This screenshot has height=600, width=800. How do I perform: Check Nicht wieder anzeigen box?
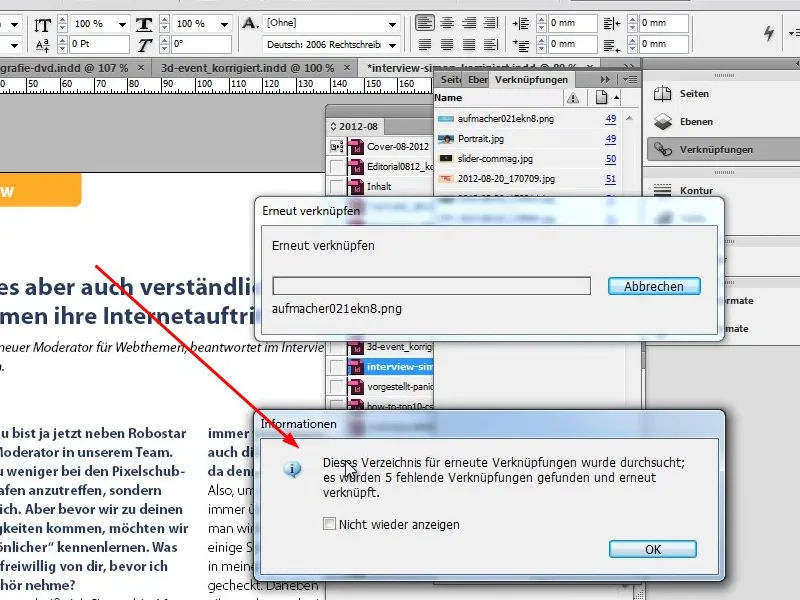(x=329, y=524)
